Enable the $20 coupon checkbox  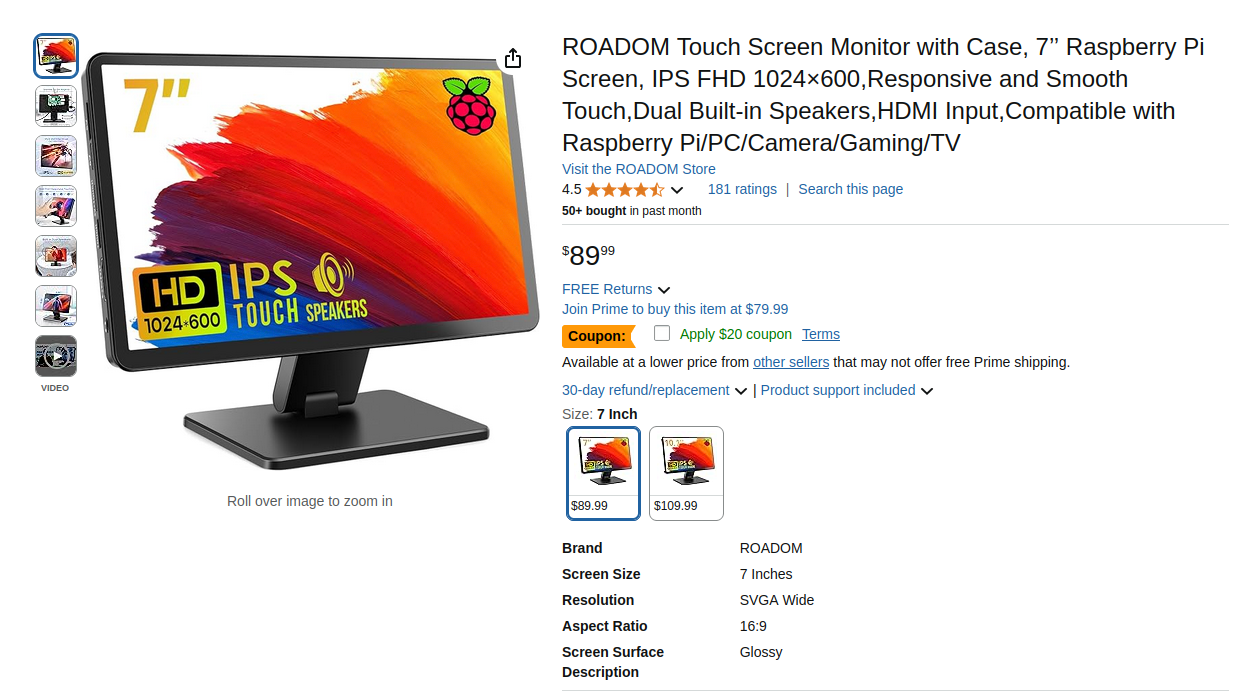coord(662,333)
